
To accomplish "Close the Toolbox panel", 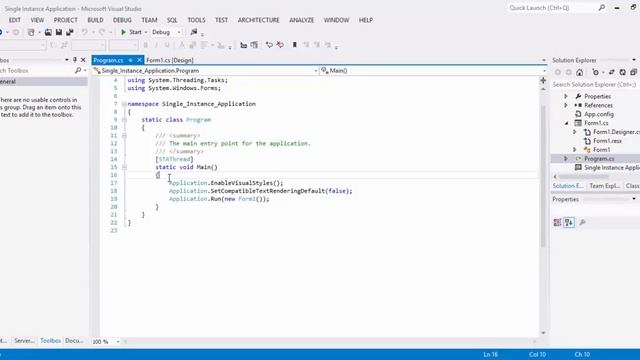I will 83,60.
